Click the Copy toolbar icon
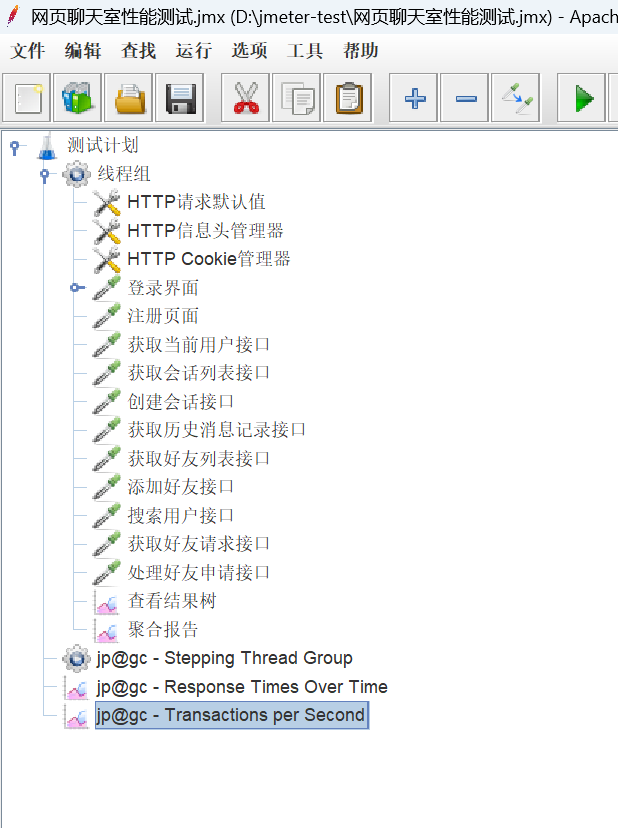Screen dimensions: 618x828 (297, 98)
